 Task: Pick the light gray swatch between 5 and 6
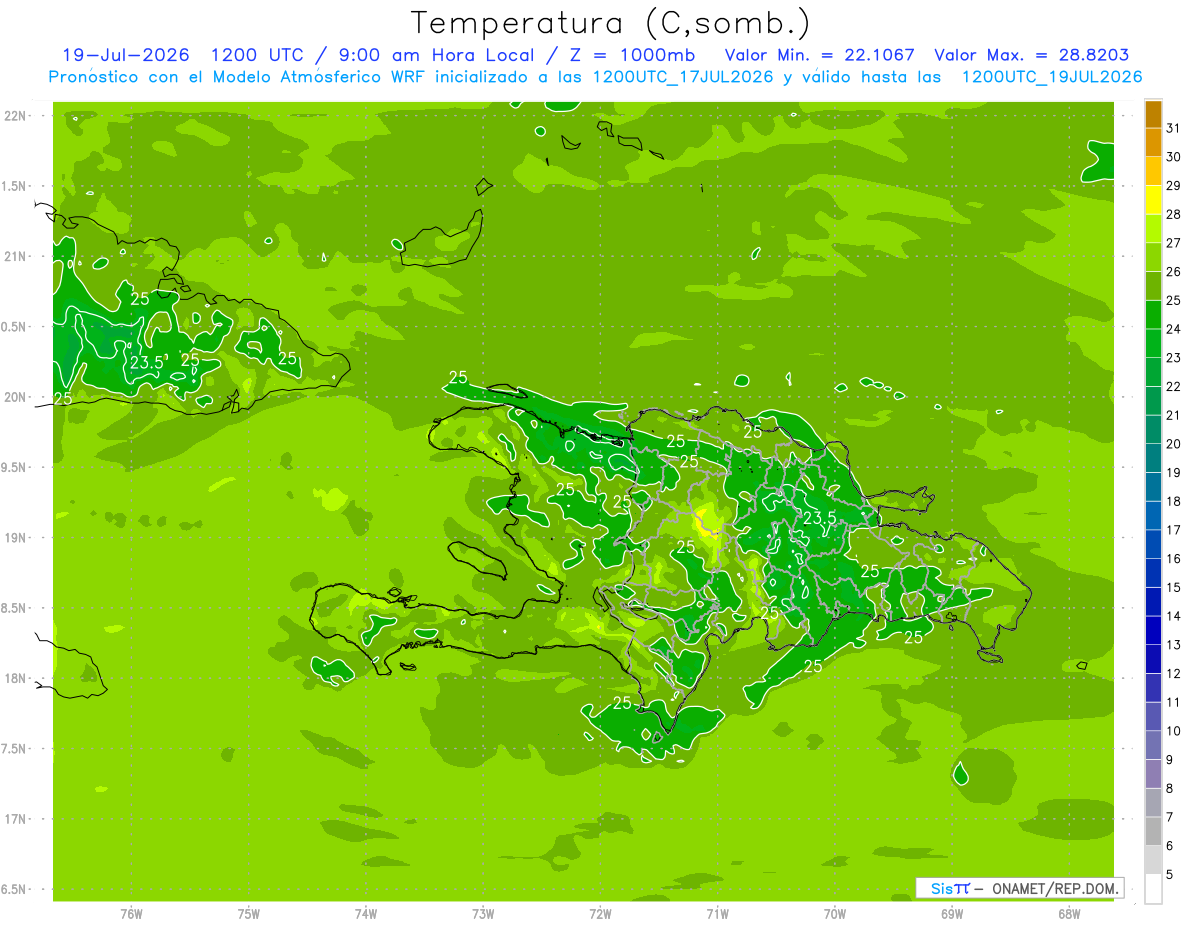[x=1153, y=861]
